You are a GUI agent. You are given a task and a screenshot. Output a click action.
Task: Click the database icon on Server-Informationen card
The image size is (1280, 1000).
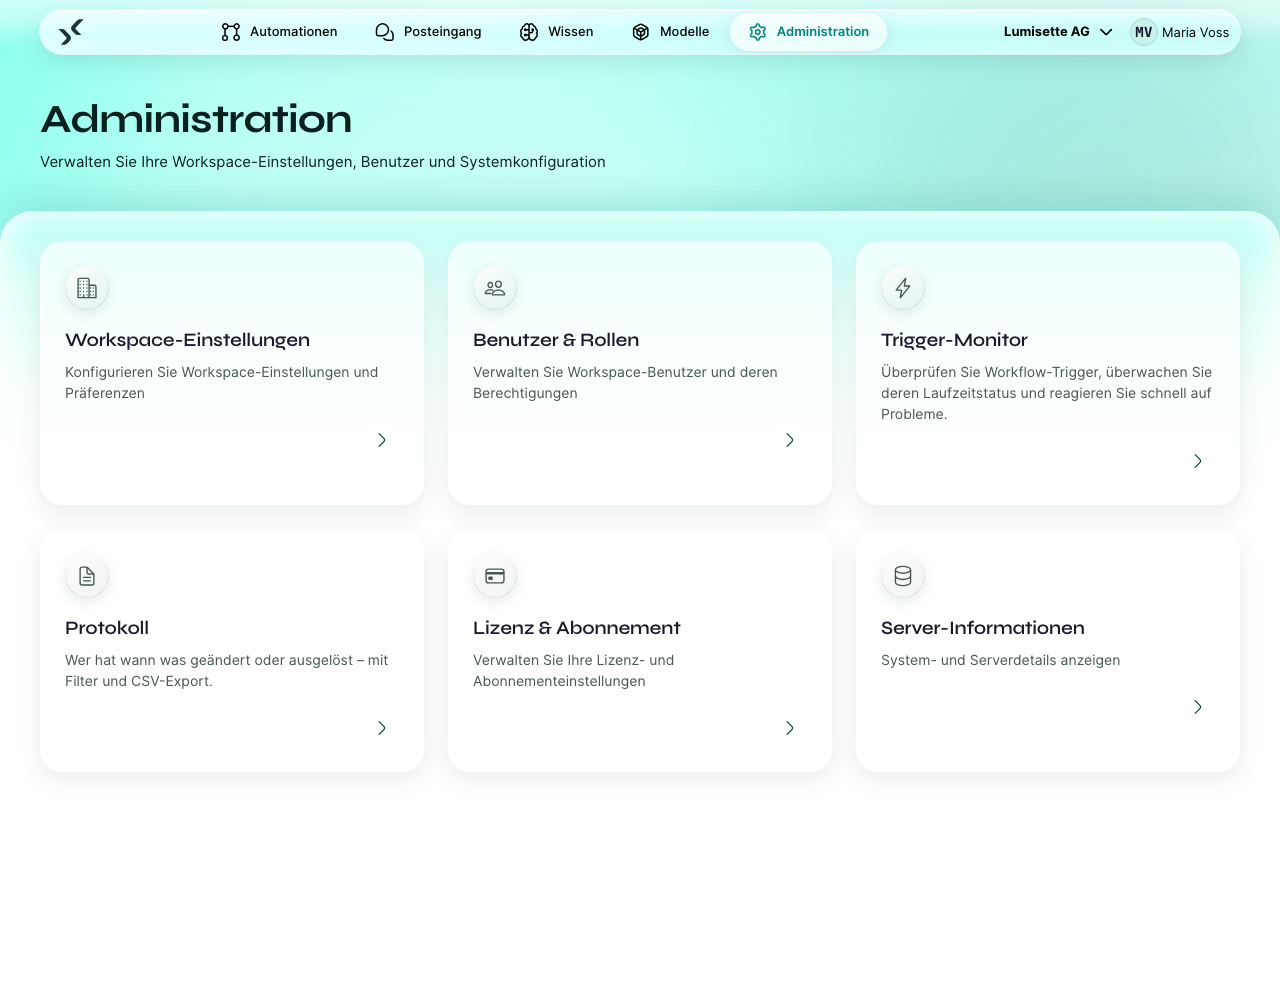point(903,576)
